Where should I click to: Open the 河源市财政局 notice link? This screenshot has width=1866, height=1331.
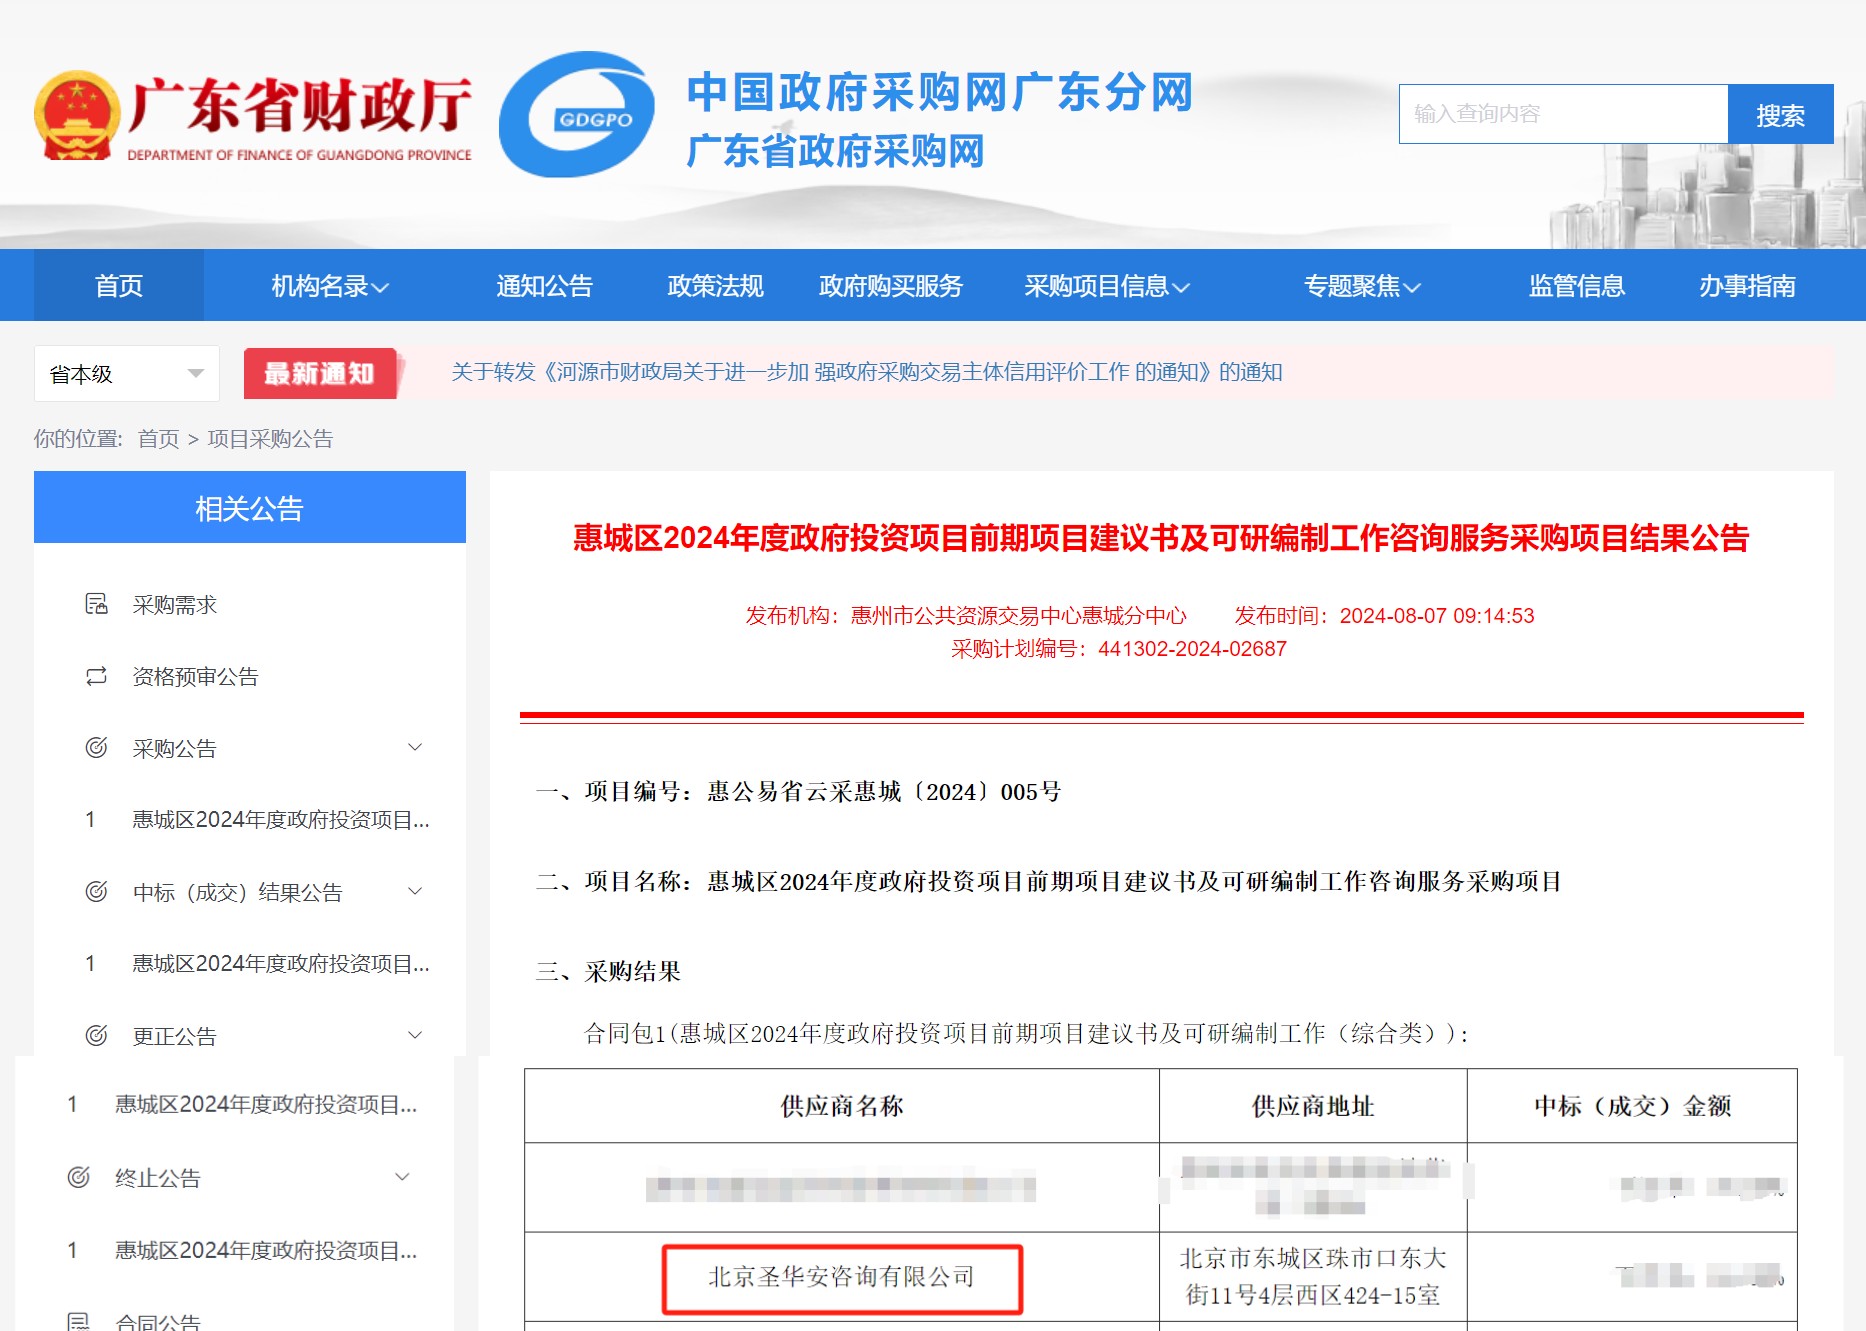pyautogui.click(x=866, y=372)
